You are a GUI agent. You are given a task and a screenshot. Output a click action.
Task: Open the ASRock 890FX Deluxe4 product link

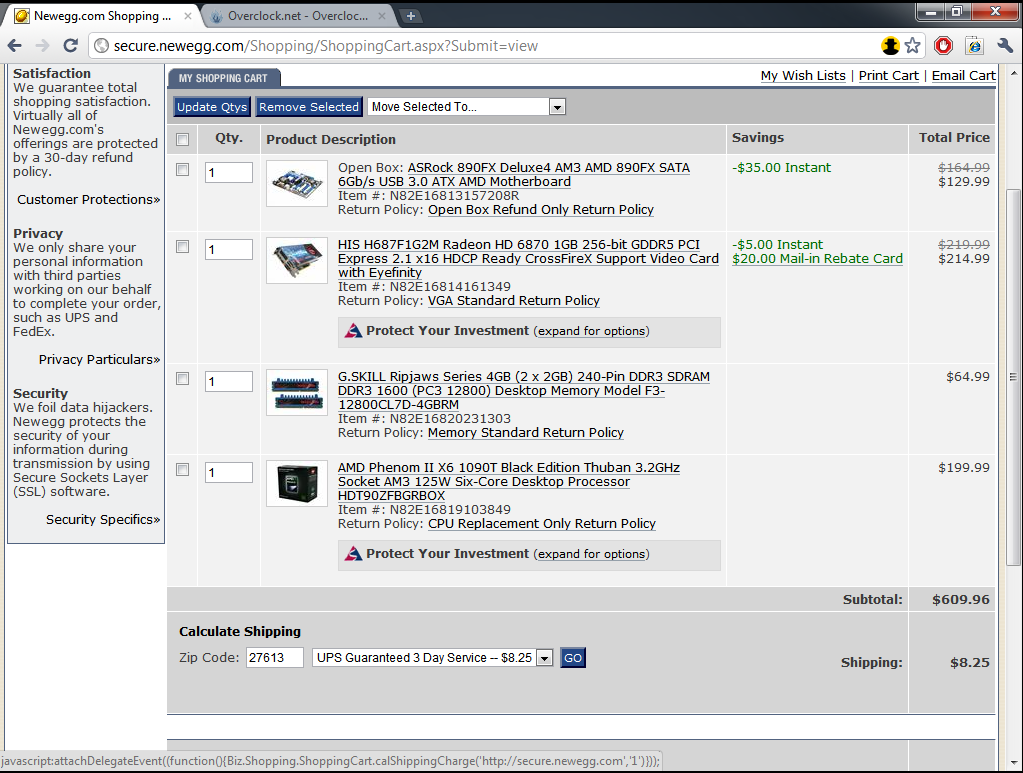514,175
